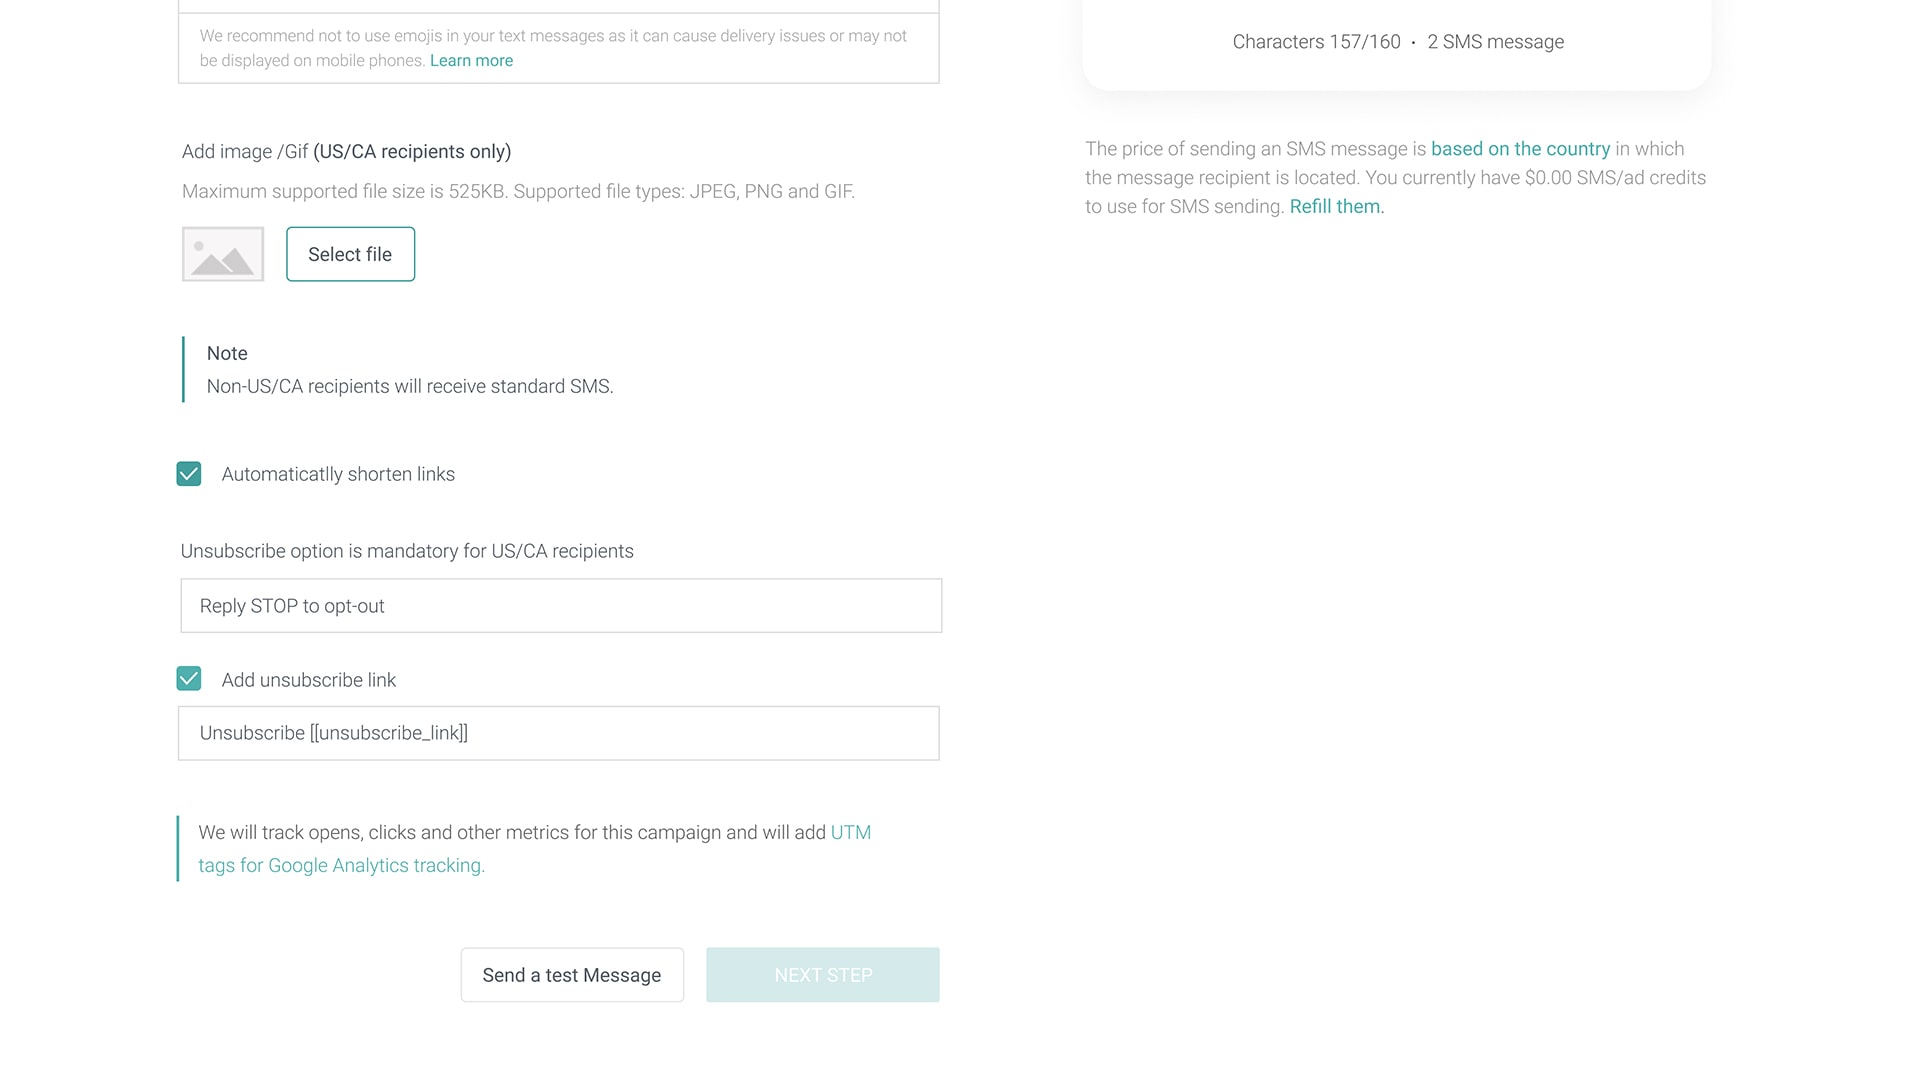Click the Automatically shorten links label
The image size is (1920, 1080).
point(338,474)
